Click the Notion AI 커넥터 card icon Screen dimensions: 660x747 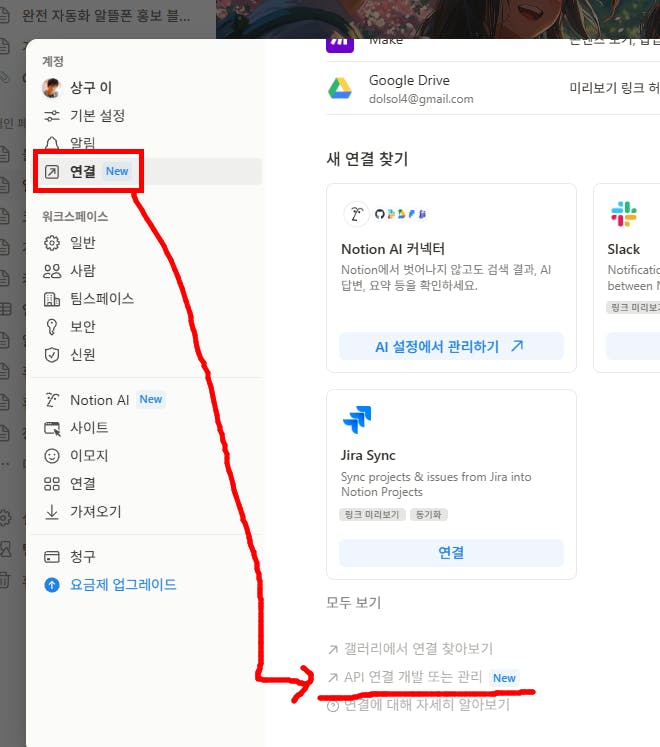click(x=356, y=214)
